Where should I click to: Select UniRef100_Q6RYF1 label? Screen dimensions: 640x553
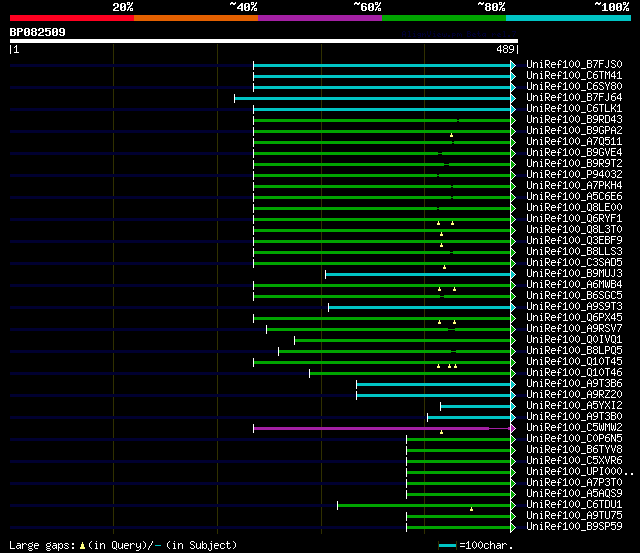pyautogui.click(x=574, y=219)
